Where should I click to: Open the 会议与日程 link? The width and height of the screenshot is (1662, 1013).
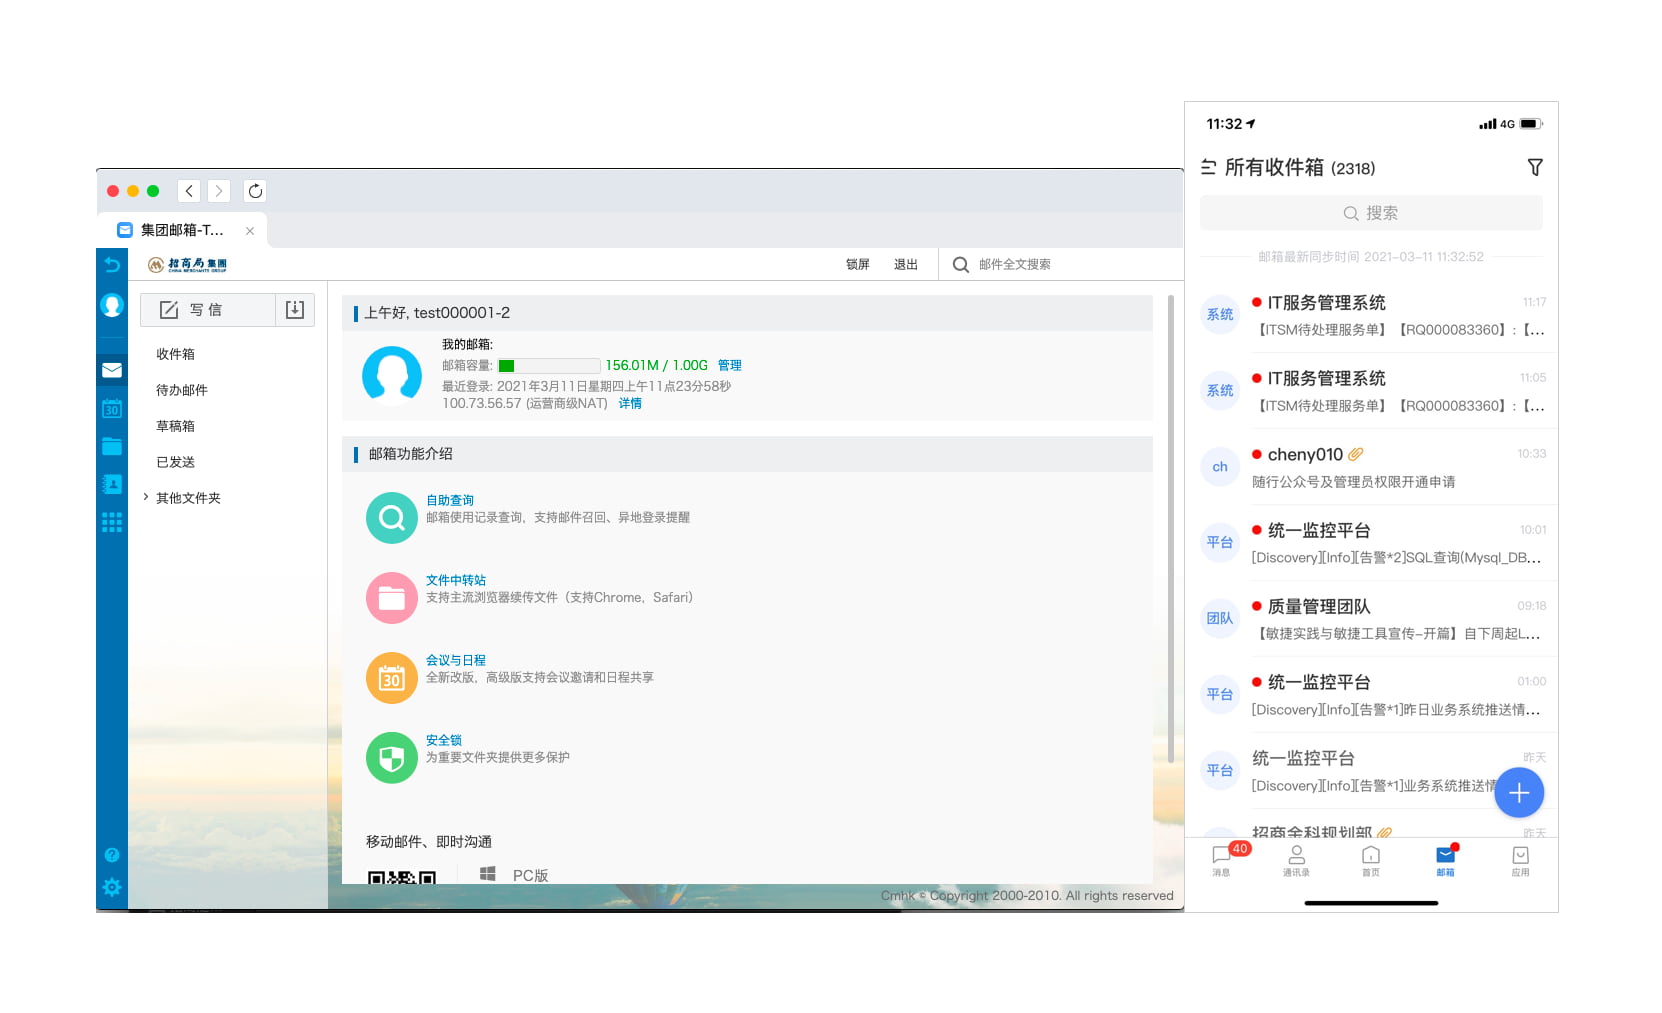click(456, 660)
